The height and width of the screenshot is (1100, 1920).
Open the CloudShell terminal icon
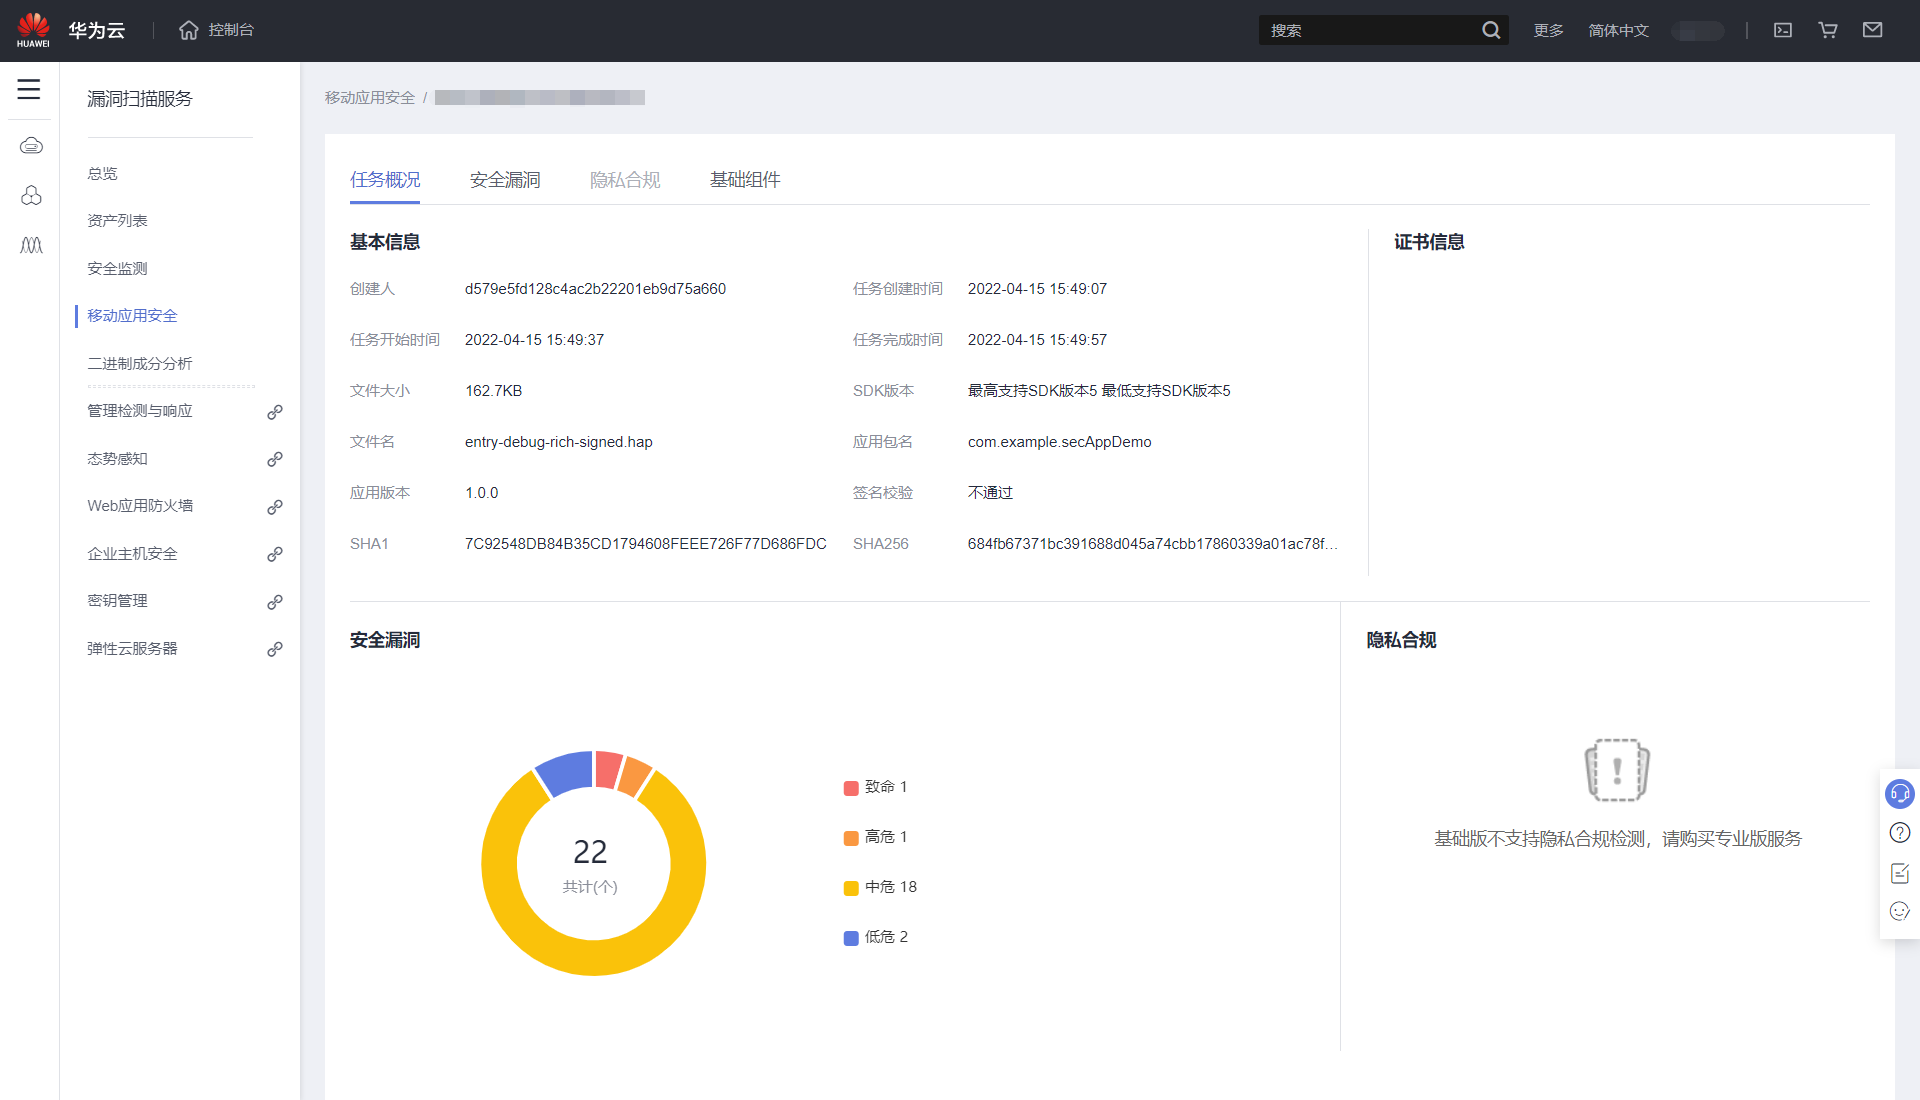click(x=1783, y=30)
